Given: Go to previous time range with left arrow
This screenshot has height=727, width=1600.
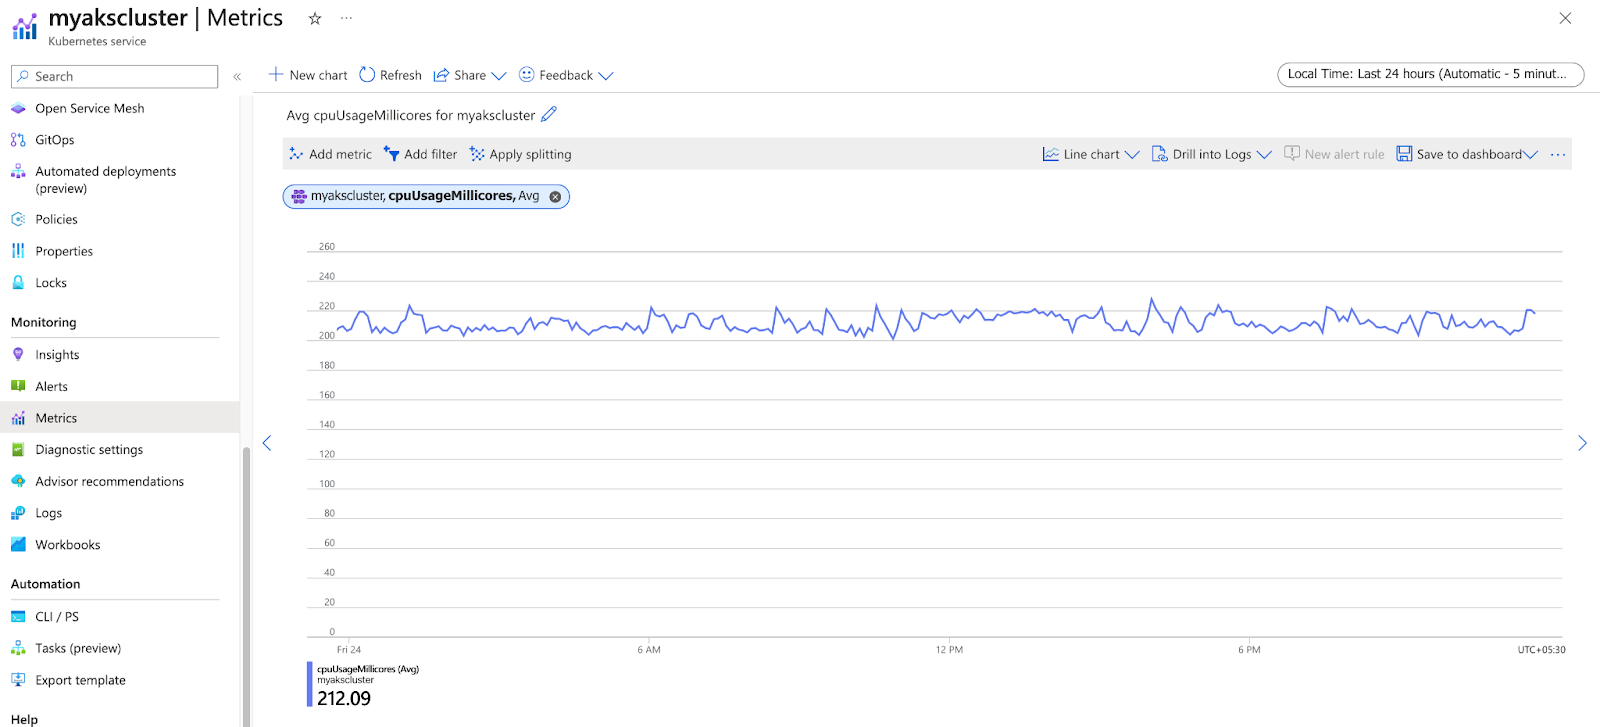Looking at the screenshot, I should pos(267,443).
